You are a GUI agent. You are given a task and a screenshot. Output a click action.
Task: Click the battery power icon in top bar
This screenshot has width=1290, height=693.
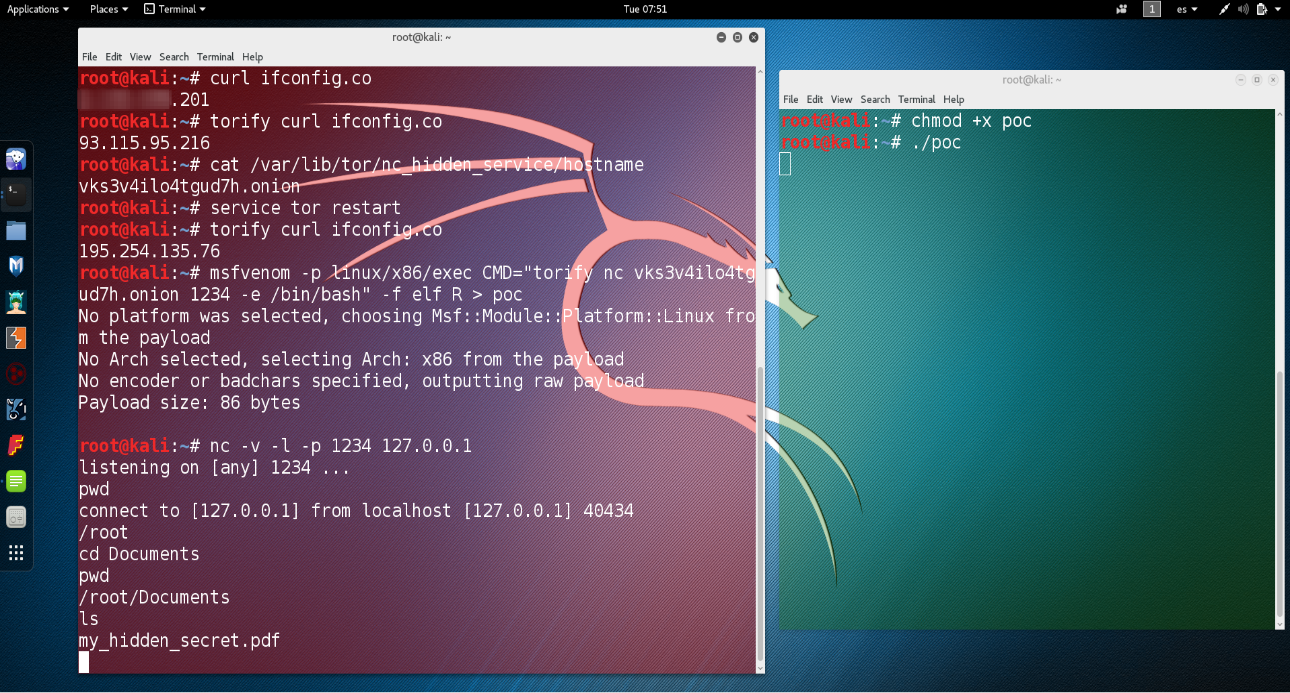click(1261, 9)
